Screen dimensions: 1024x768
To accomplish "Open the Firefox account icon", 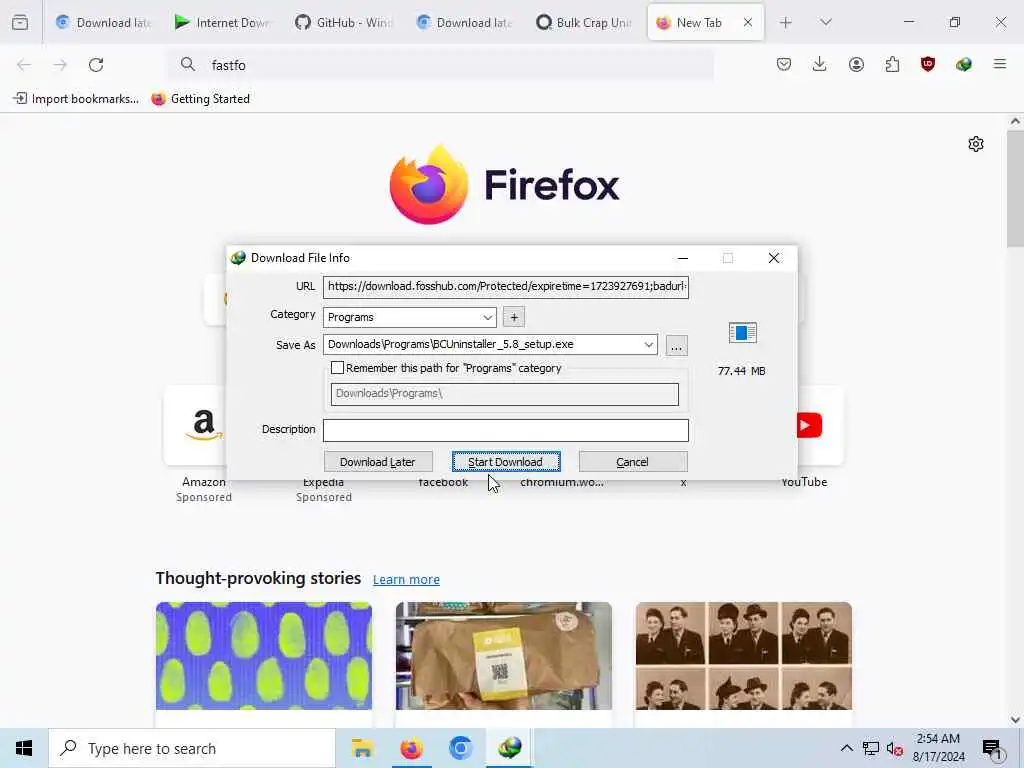I will pyautogui.click(x=856, y=64).
